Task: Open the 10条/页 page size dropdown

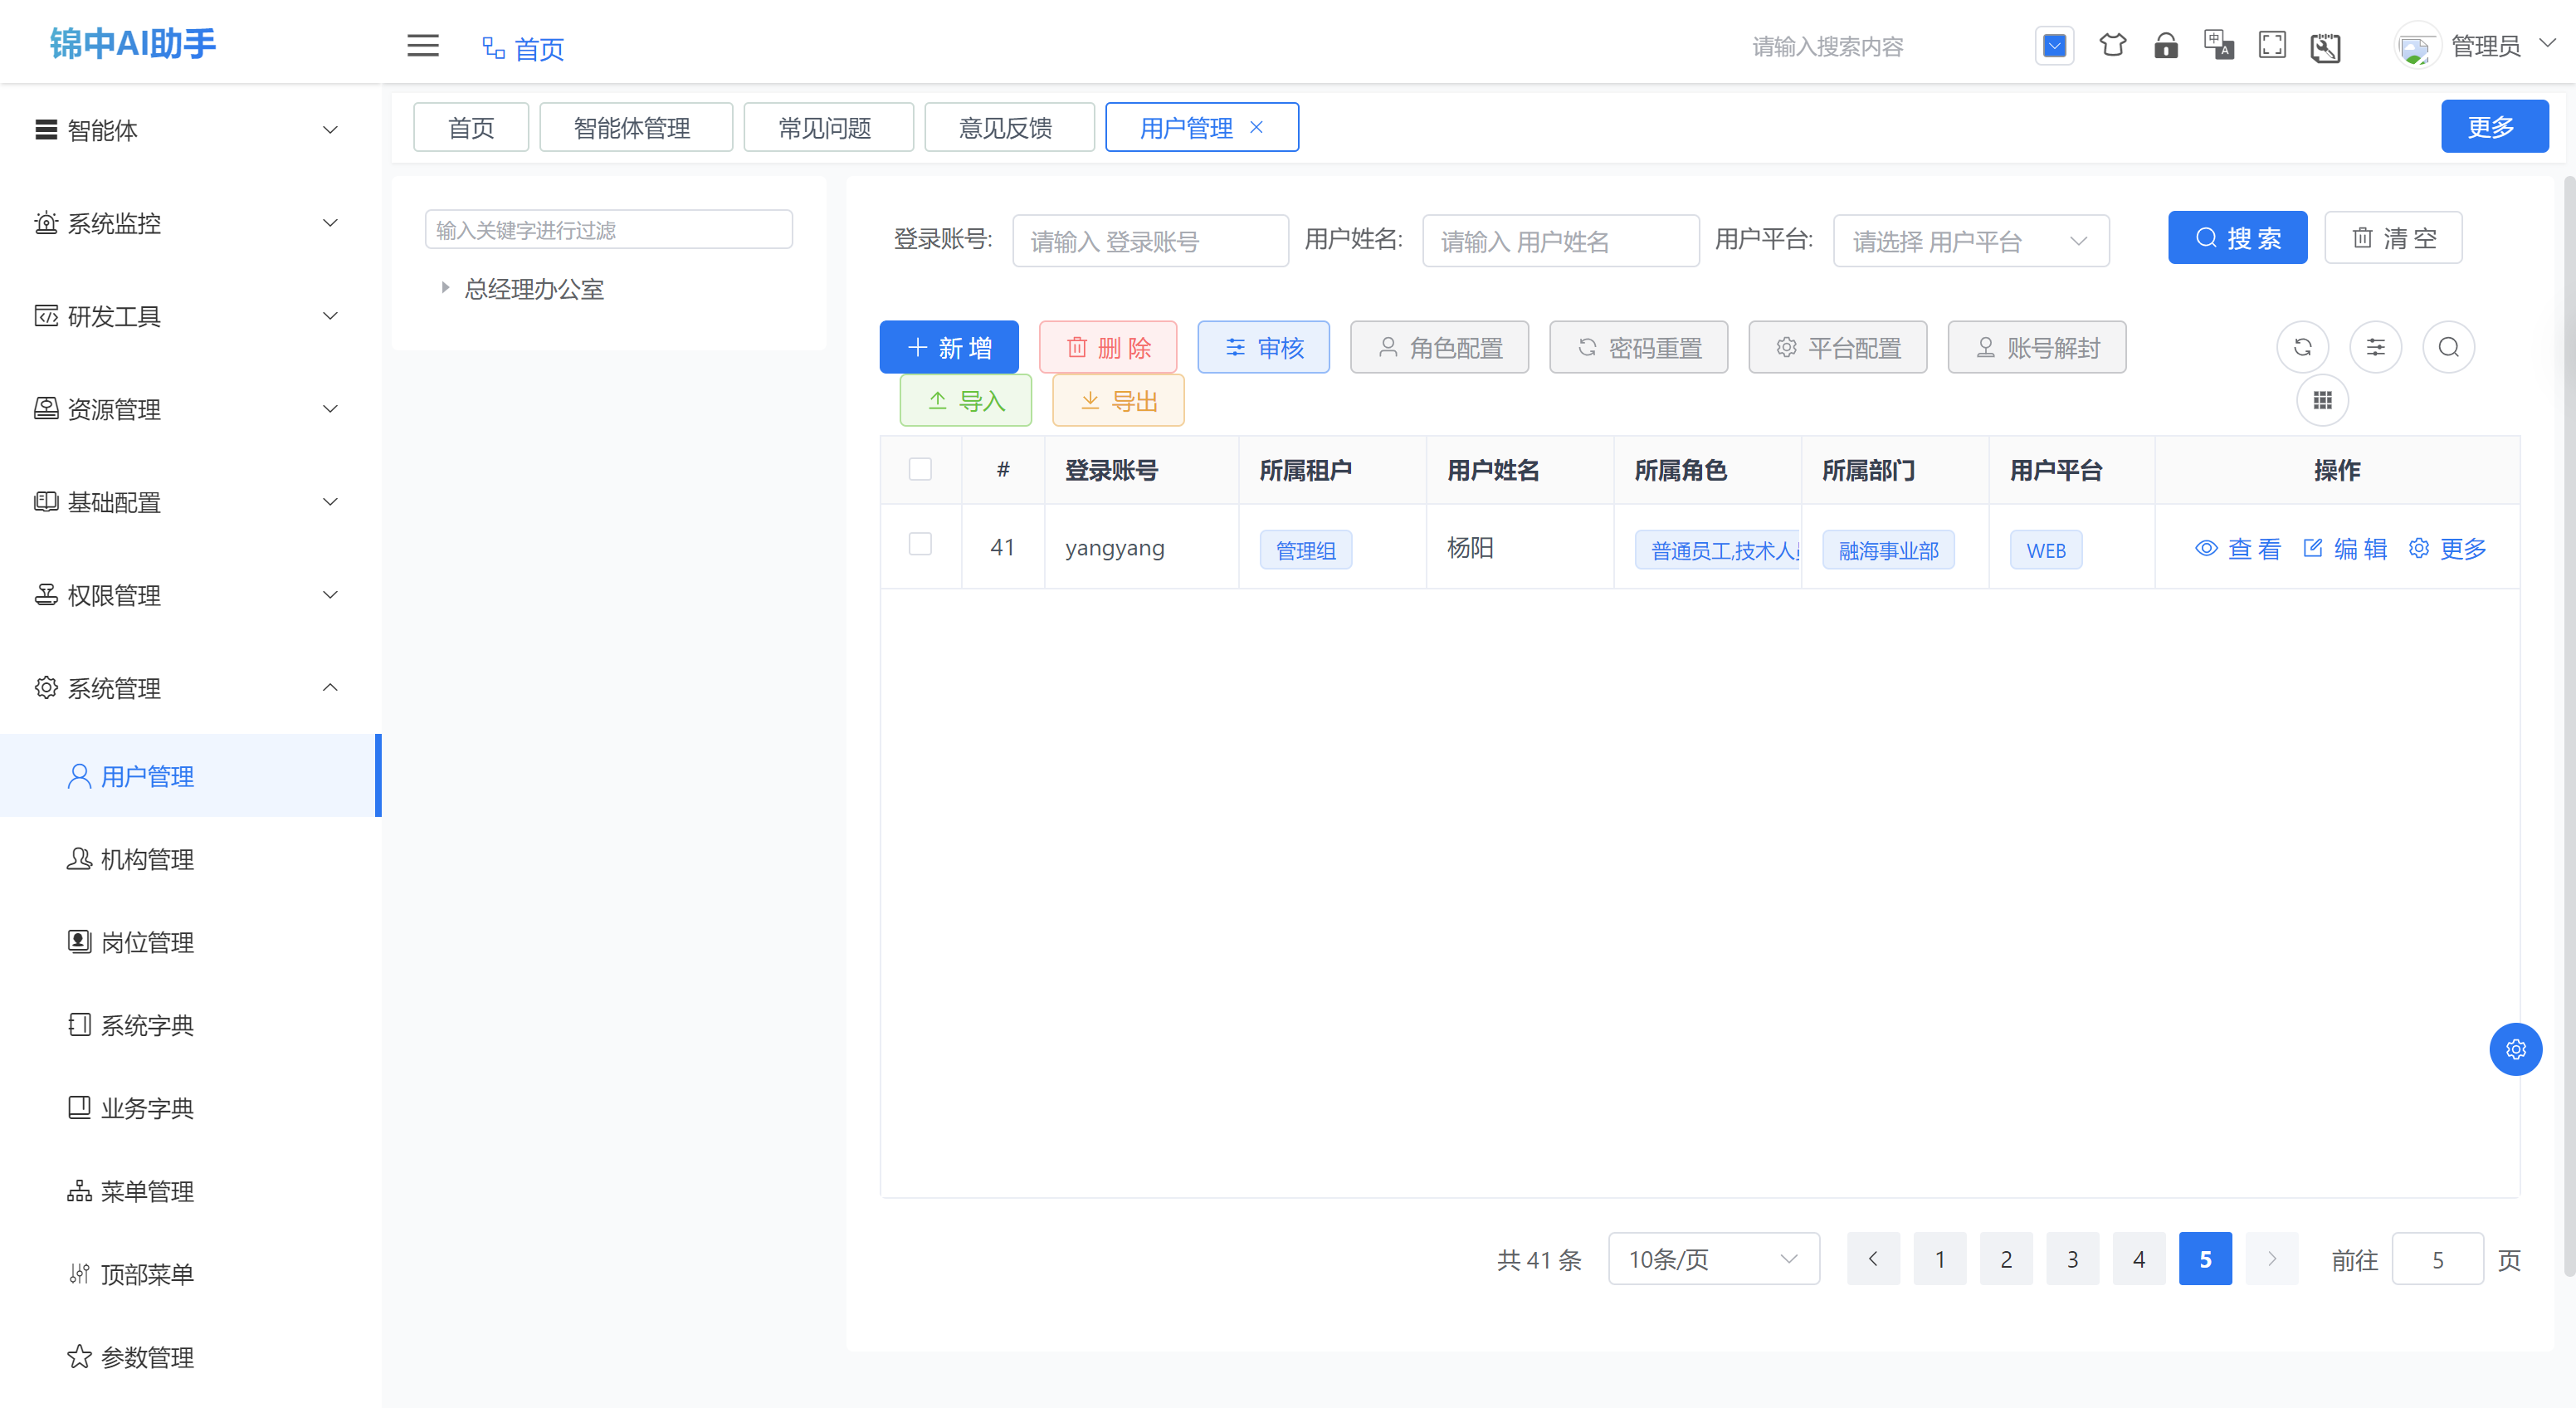Action: coord(1713,1259)
